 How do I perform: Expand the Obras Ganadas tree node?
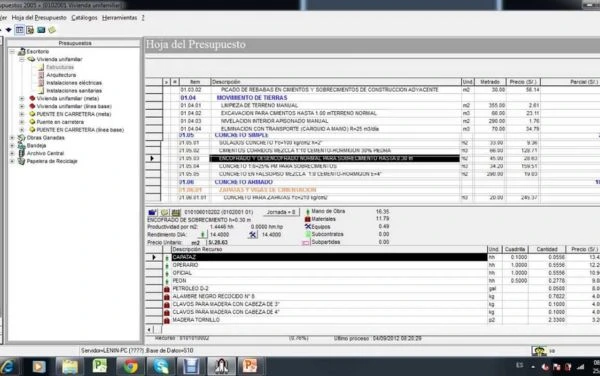[12, 138]
